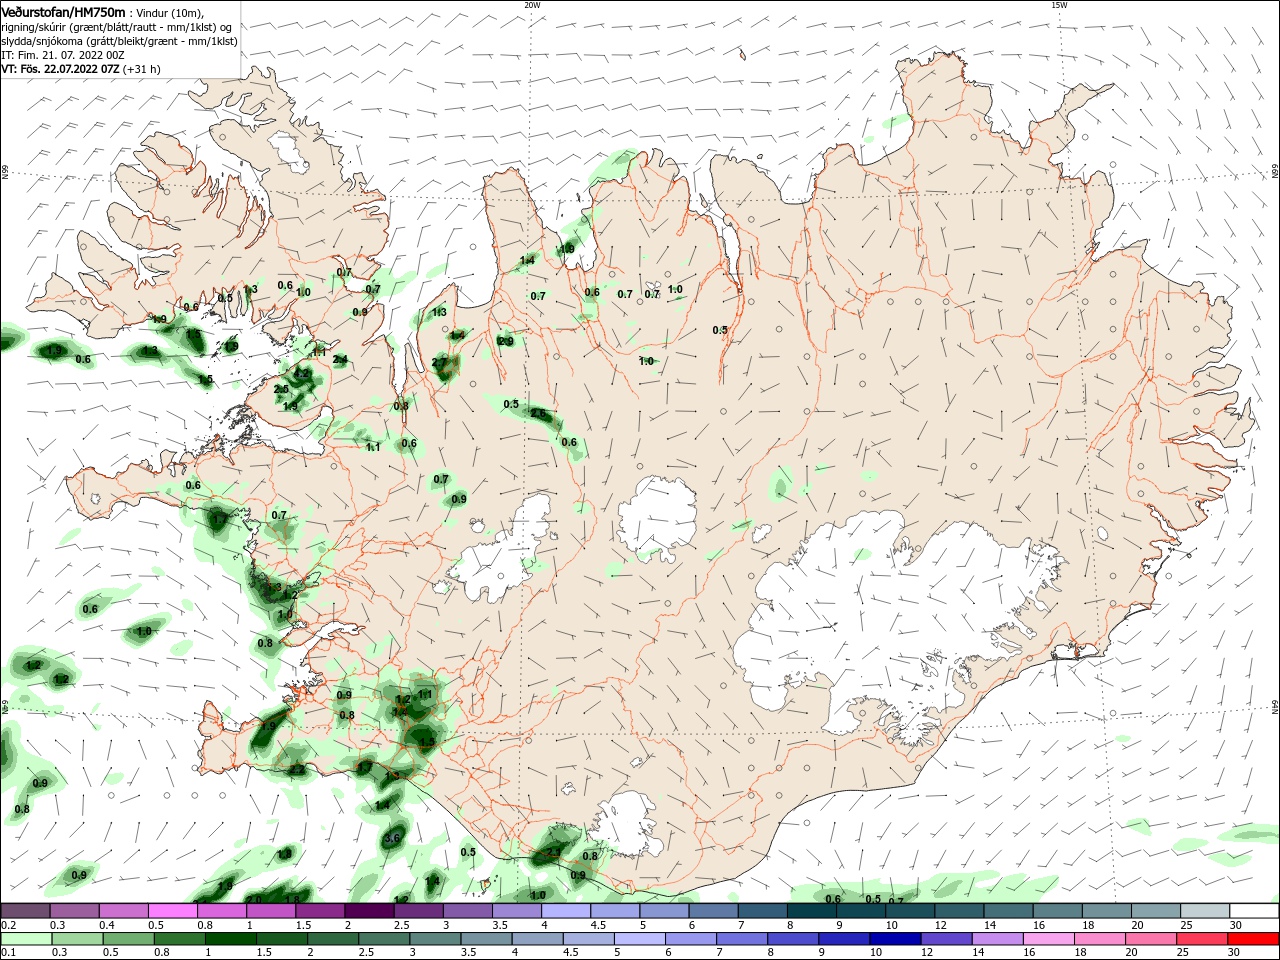Click the 2.7 precipitation label
Image resolution: width=1280 pixels, height=960 pixels.
(440, 362)
